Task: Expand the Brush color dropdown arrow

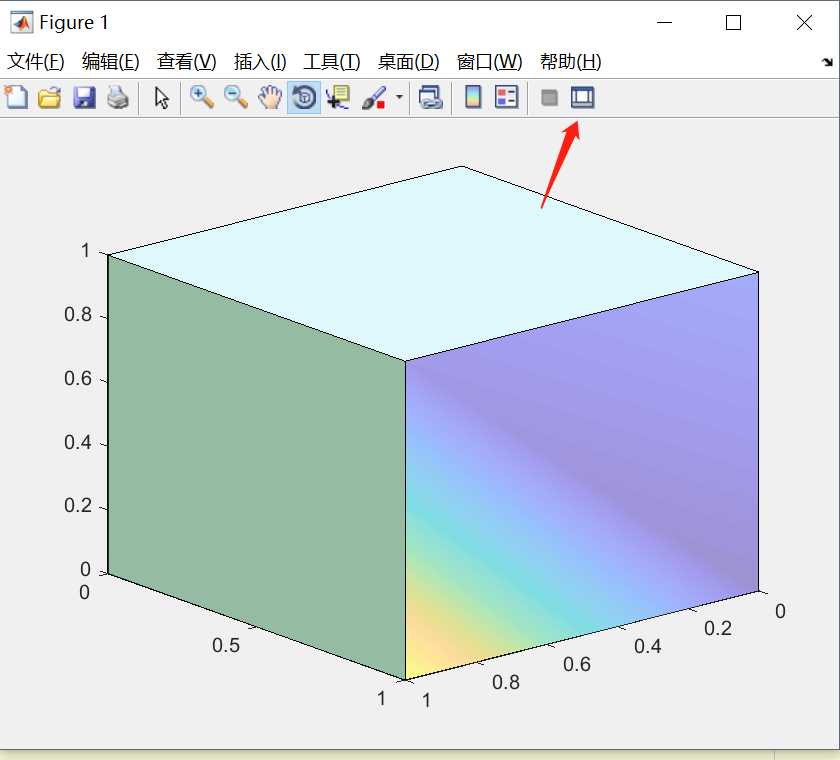Action: (399, 97)
